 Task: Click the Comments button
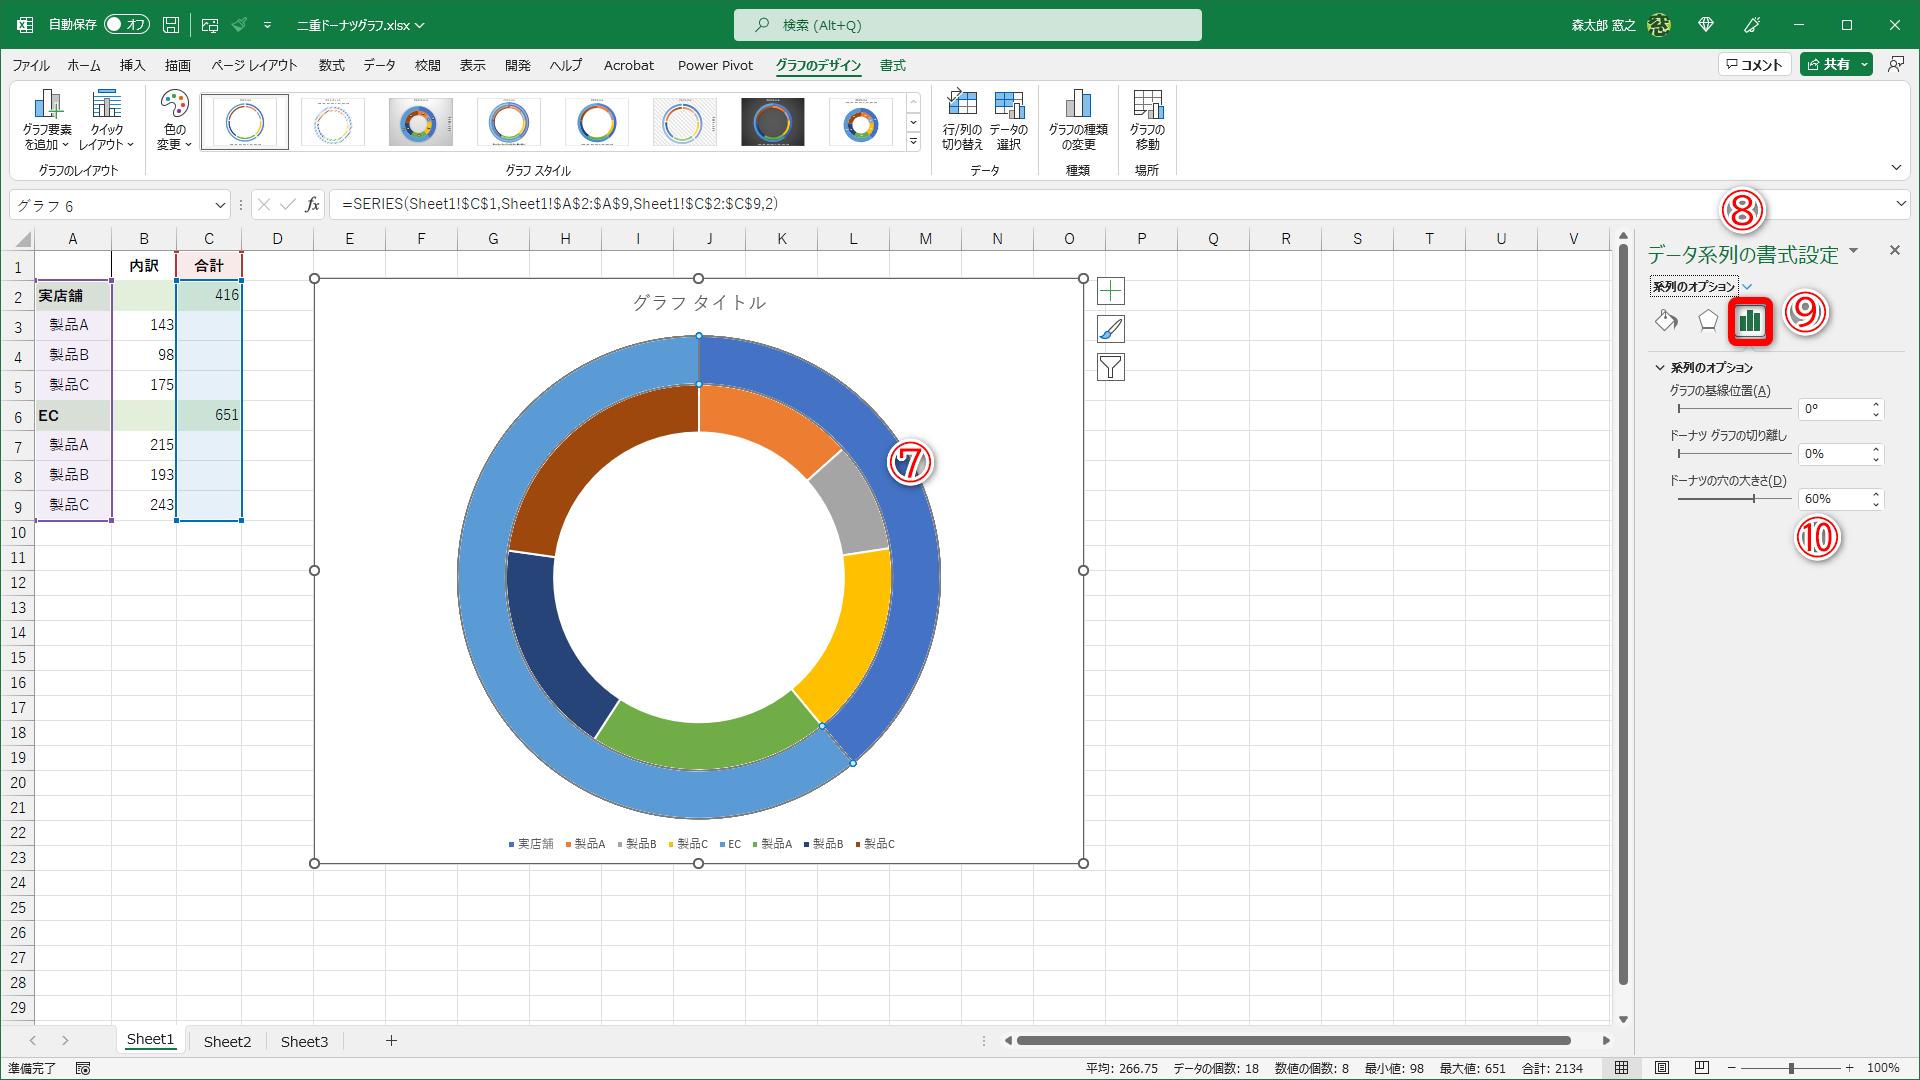tap(1753, 64)
